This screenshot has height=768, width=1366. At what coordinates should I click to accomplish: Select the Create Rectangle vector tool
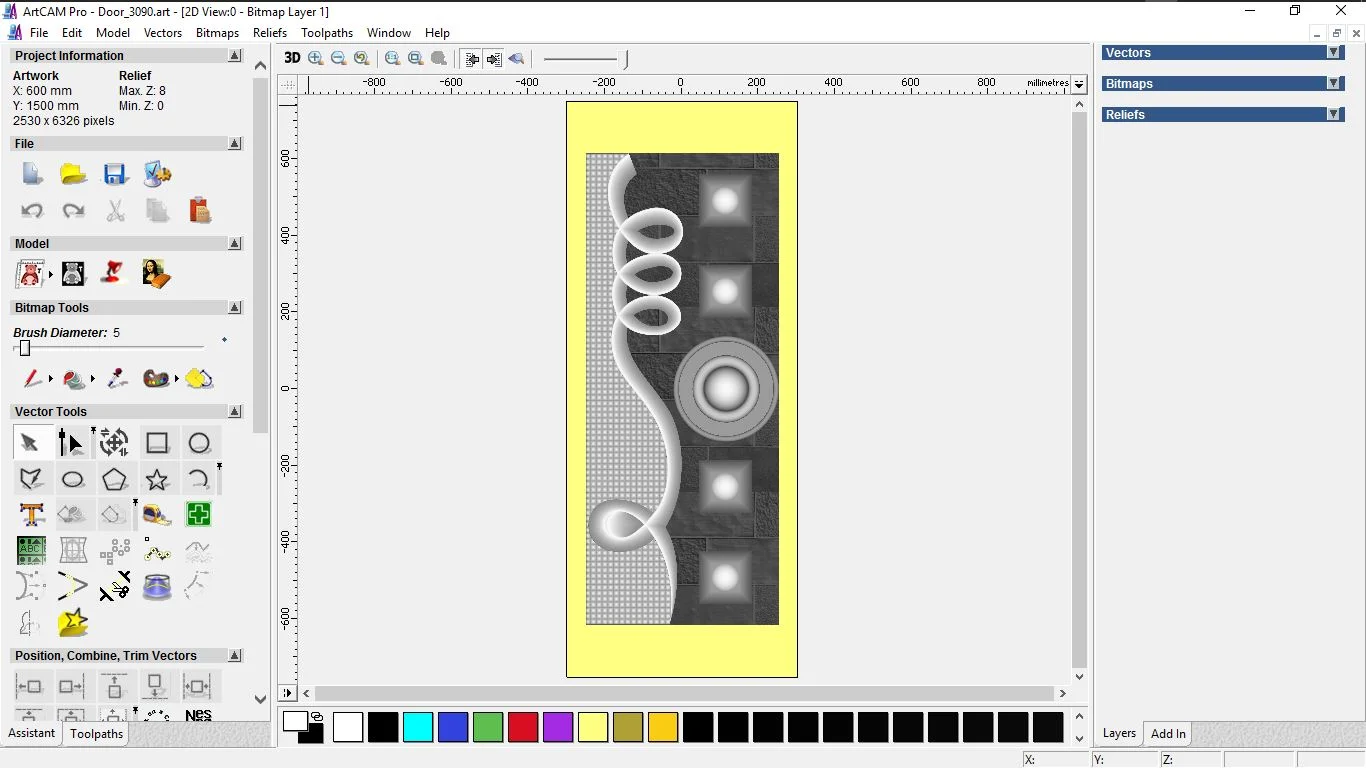pyautogui.click(x=157, y=443)
